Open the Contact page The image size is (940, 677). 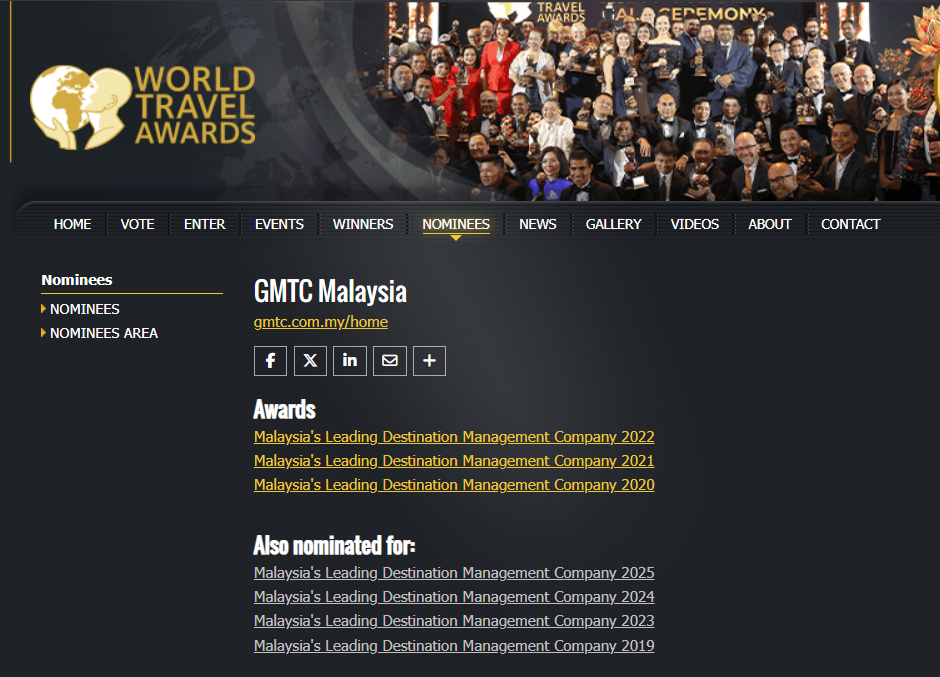pos(851,224)
